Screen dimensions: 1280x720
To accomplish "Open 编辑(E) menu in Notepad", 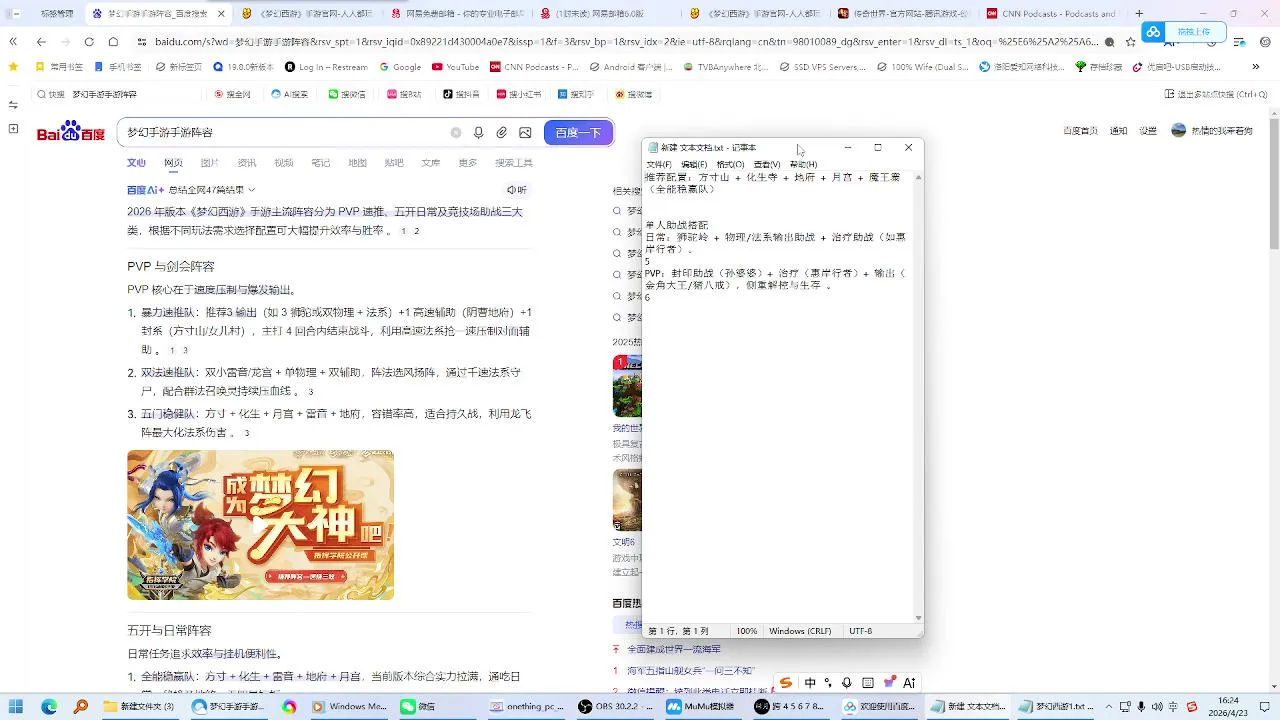I will [x=694, y=164].
